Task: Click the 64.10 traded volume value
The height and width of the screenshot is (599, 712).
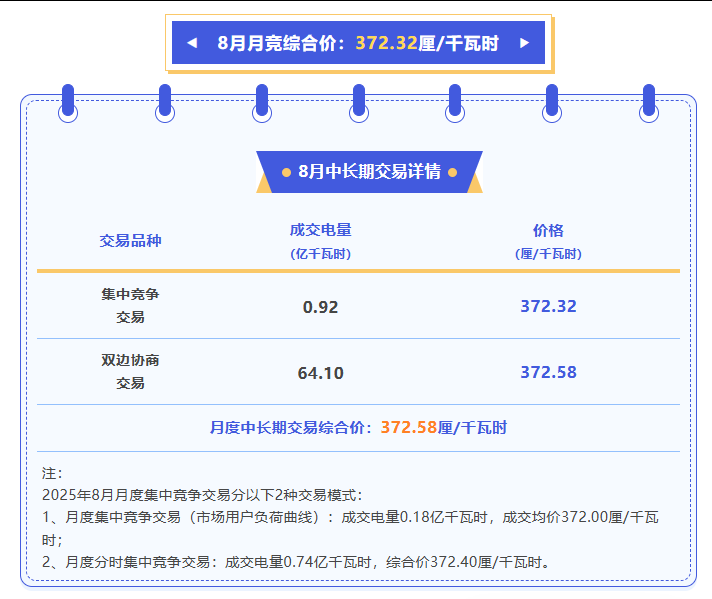Action: click(x=320, y=373)
